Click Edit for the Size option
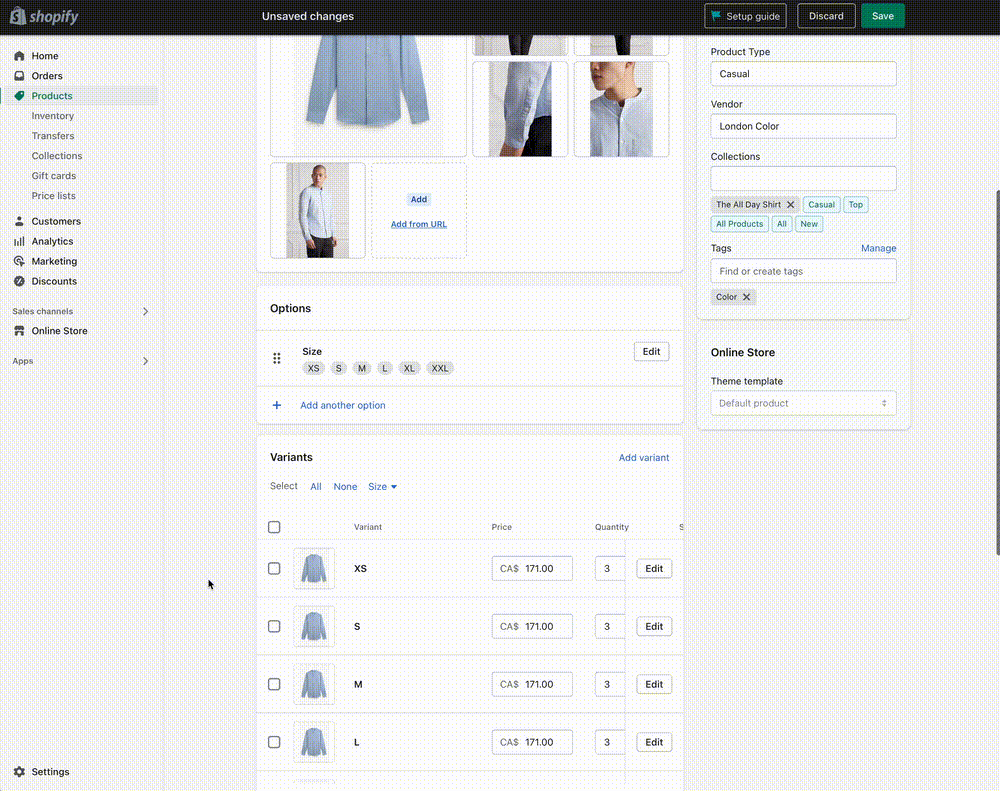The width and height of the screenshot is (1000, 791). point(651,351)
